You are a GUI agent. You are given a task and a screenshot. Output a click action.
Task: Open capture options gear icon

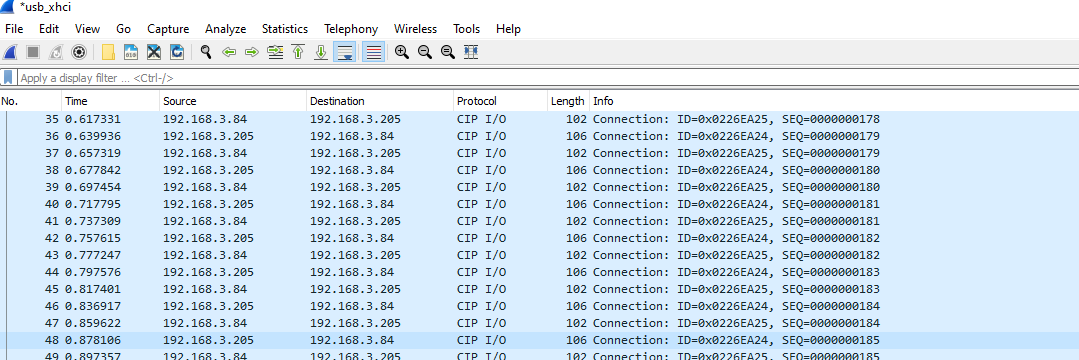pos(79,52)
